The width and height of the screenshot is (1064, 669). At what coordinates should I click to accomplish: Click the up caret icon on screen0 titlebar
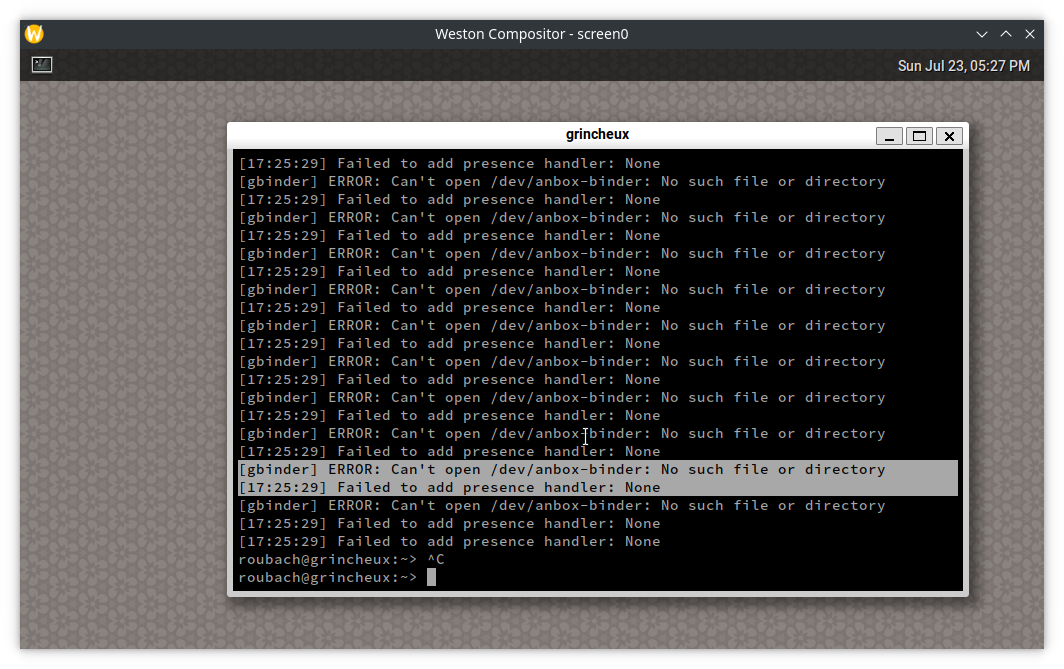point(1006,33)
